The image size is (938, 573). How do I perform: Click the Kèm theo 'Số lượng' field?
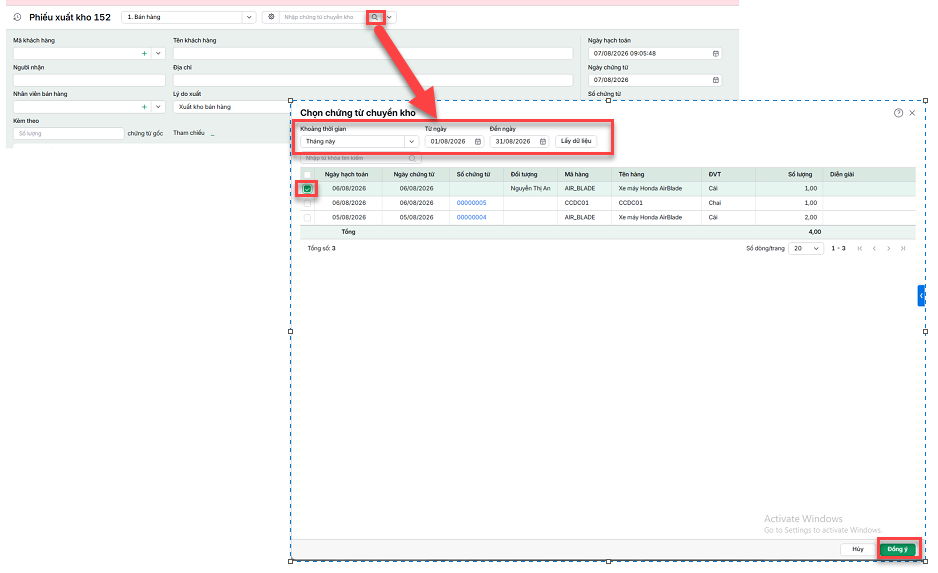(x=68, y=133)
